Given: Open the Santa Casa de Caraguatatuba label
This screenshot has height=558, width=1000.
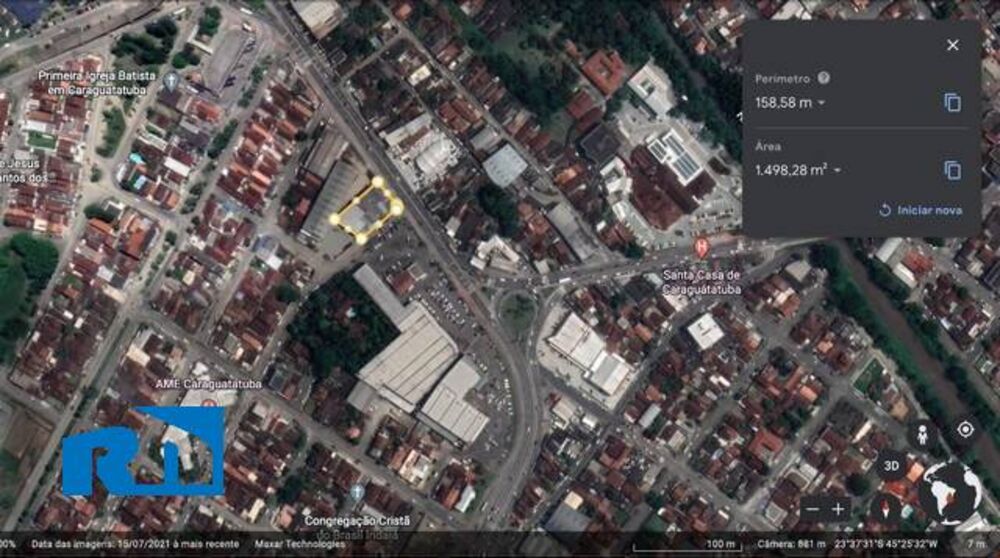Looking at the screenshot, I should coord(702,282).
